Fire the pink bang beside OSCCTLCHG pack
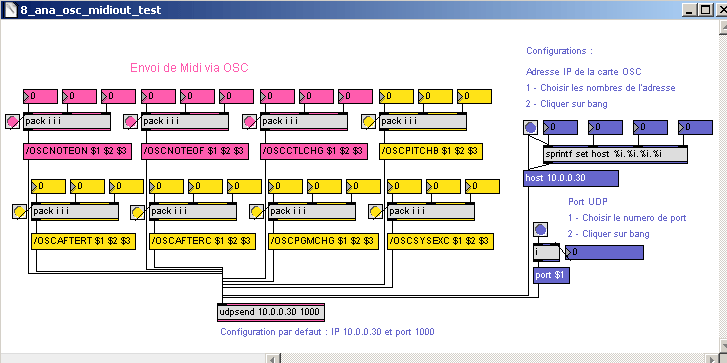 (x=250, y=121)
